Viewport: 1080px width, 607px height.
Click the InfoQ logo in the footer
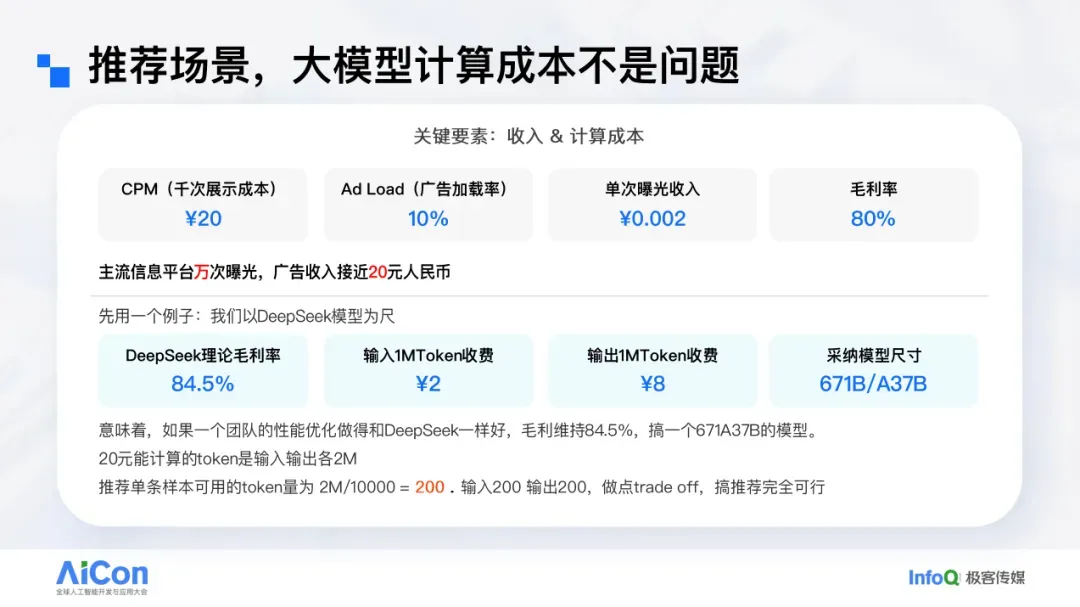pos(934,577)
